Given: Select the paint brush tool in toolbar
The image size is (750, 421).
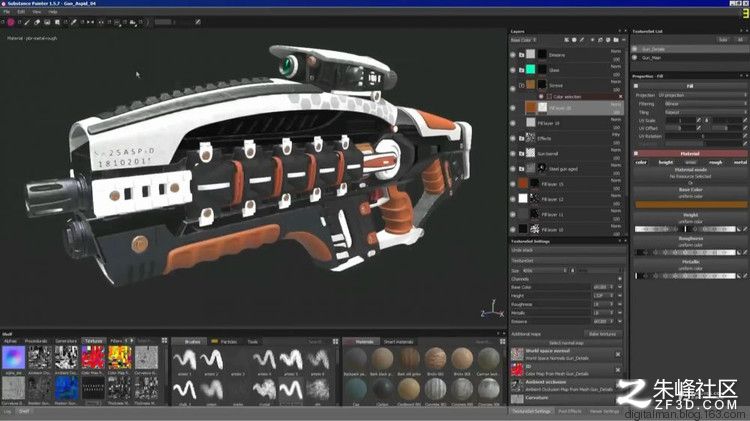Looking at the screenshot, I should (x=27, y=22).
